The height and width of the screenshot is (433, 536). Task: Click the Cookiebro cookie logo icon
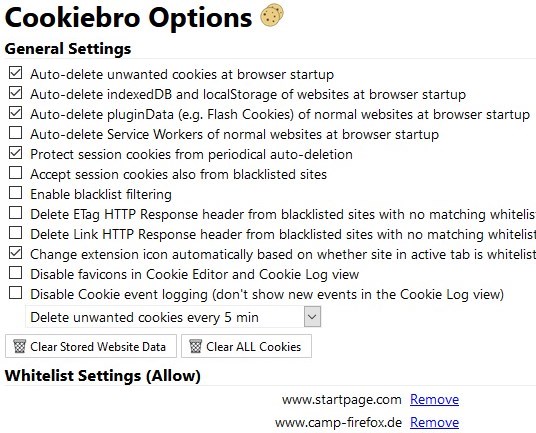coord(272,15)
